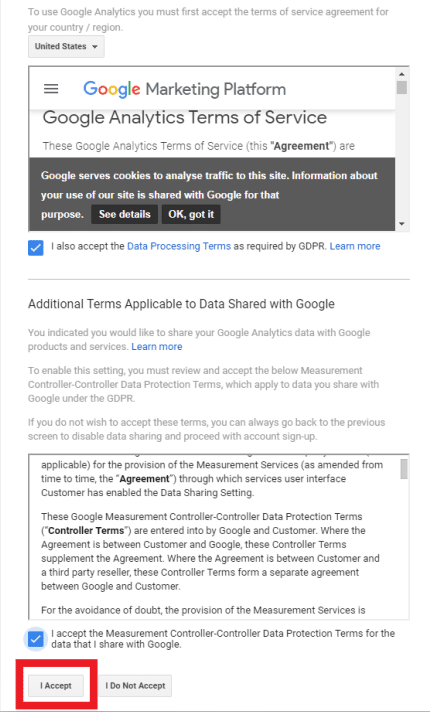Click the Google Analytics Terms of Service heading
The image size is (430, 712).
[x=185, y=118]
